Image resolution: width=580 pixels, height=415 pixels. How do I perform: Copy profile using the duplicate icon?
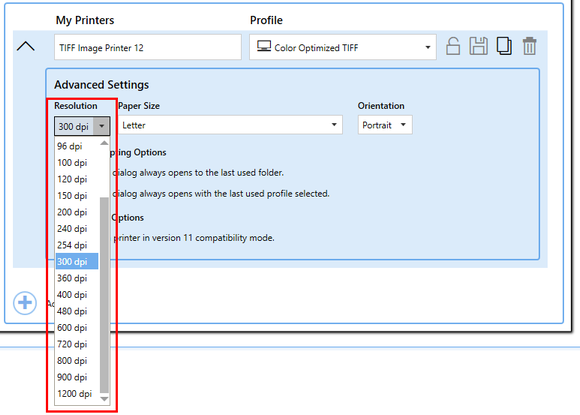click(504, 46)
